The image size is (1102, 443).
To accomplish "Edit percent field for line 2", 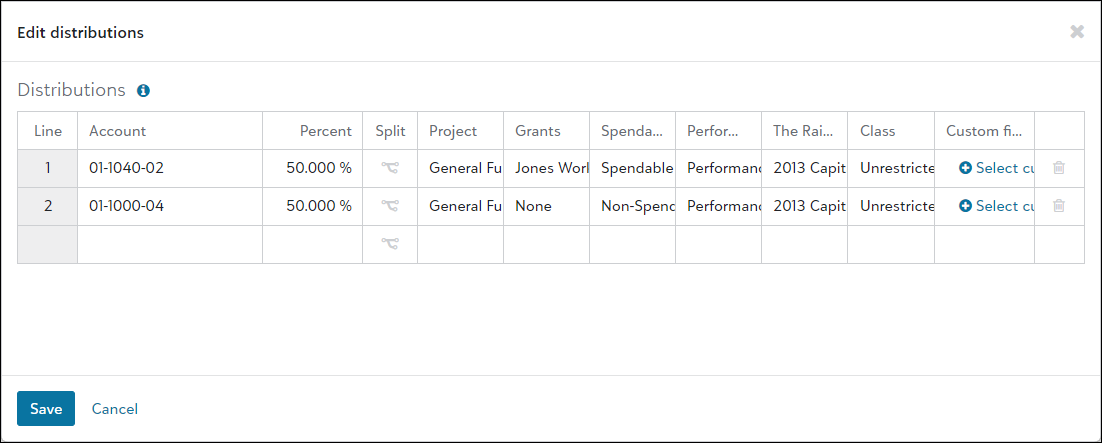I will tap(312, 206).
